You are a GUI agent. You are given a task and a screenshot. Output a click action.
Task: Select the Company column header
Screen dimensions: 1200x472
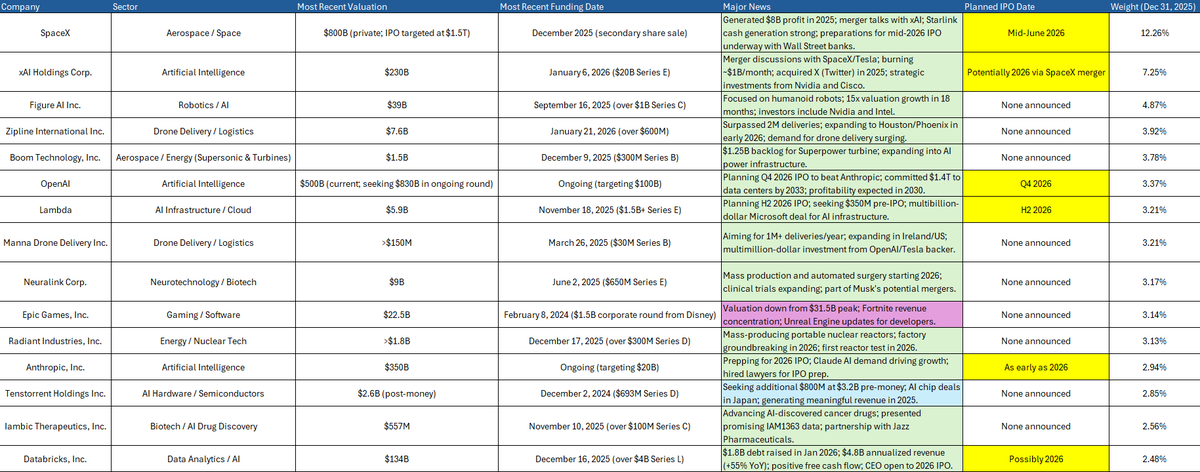coord(56,6)
